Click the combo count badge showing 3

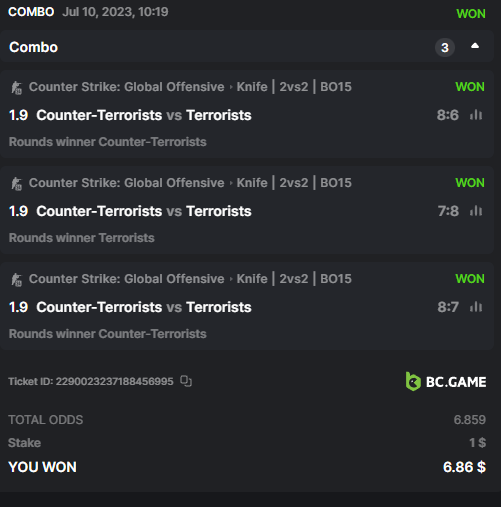point(445,48)
